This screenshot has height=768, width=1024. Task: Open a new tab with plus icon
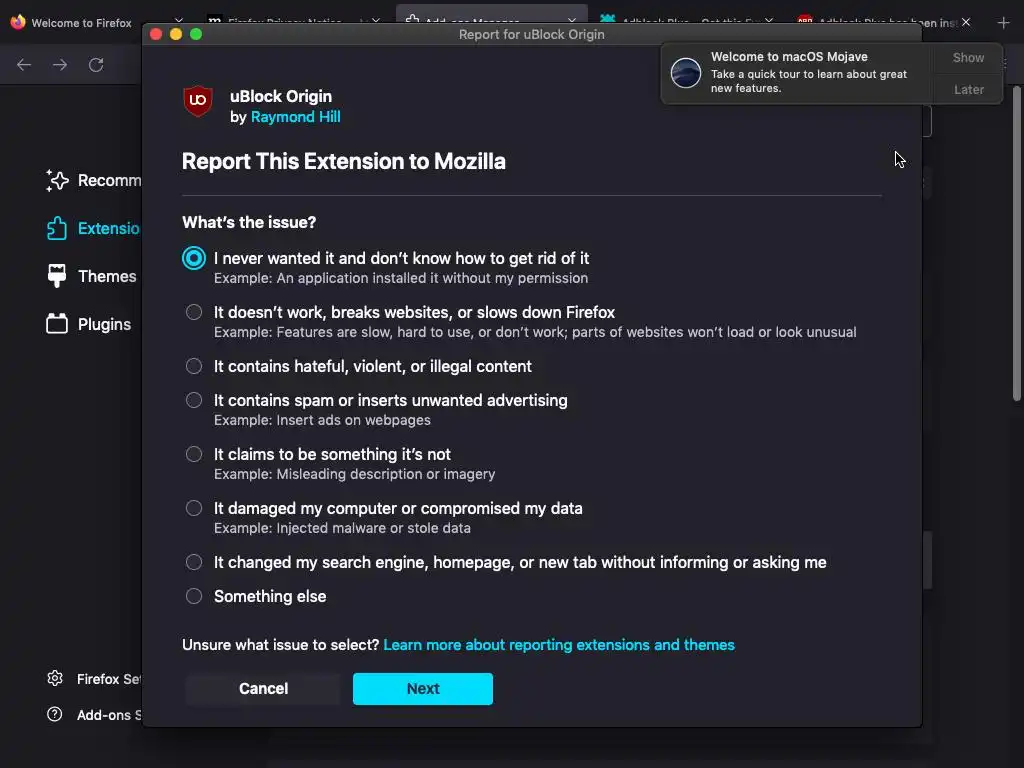[1003, 23]
